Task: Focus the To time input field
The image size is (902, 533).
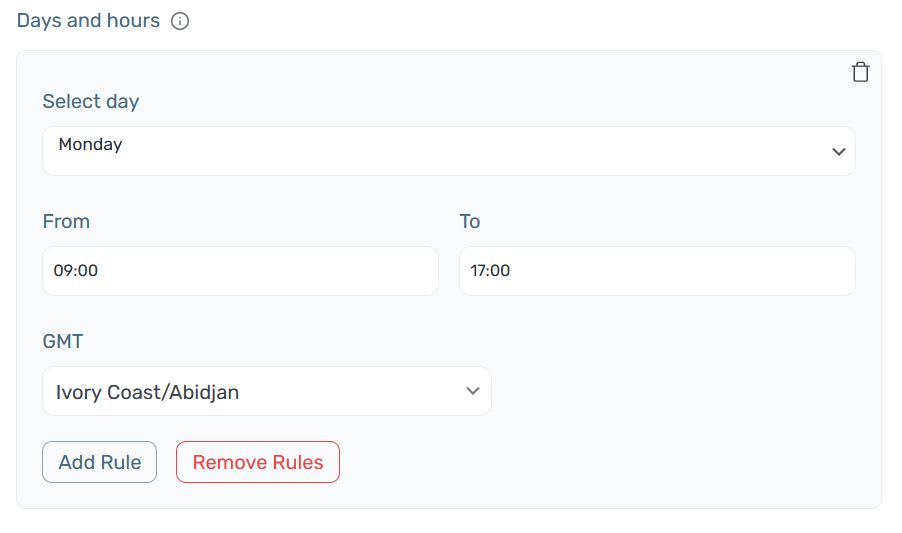Action: (657, 271)
